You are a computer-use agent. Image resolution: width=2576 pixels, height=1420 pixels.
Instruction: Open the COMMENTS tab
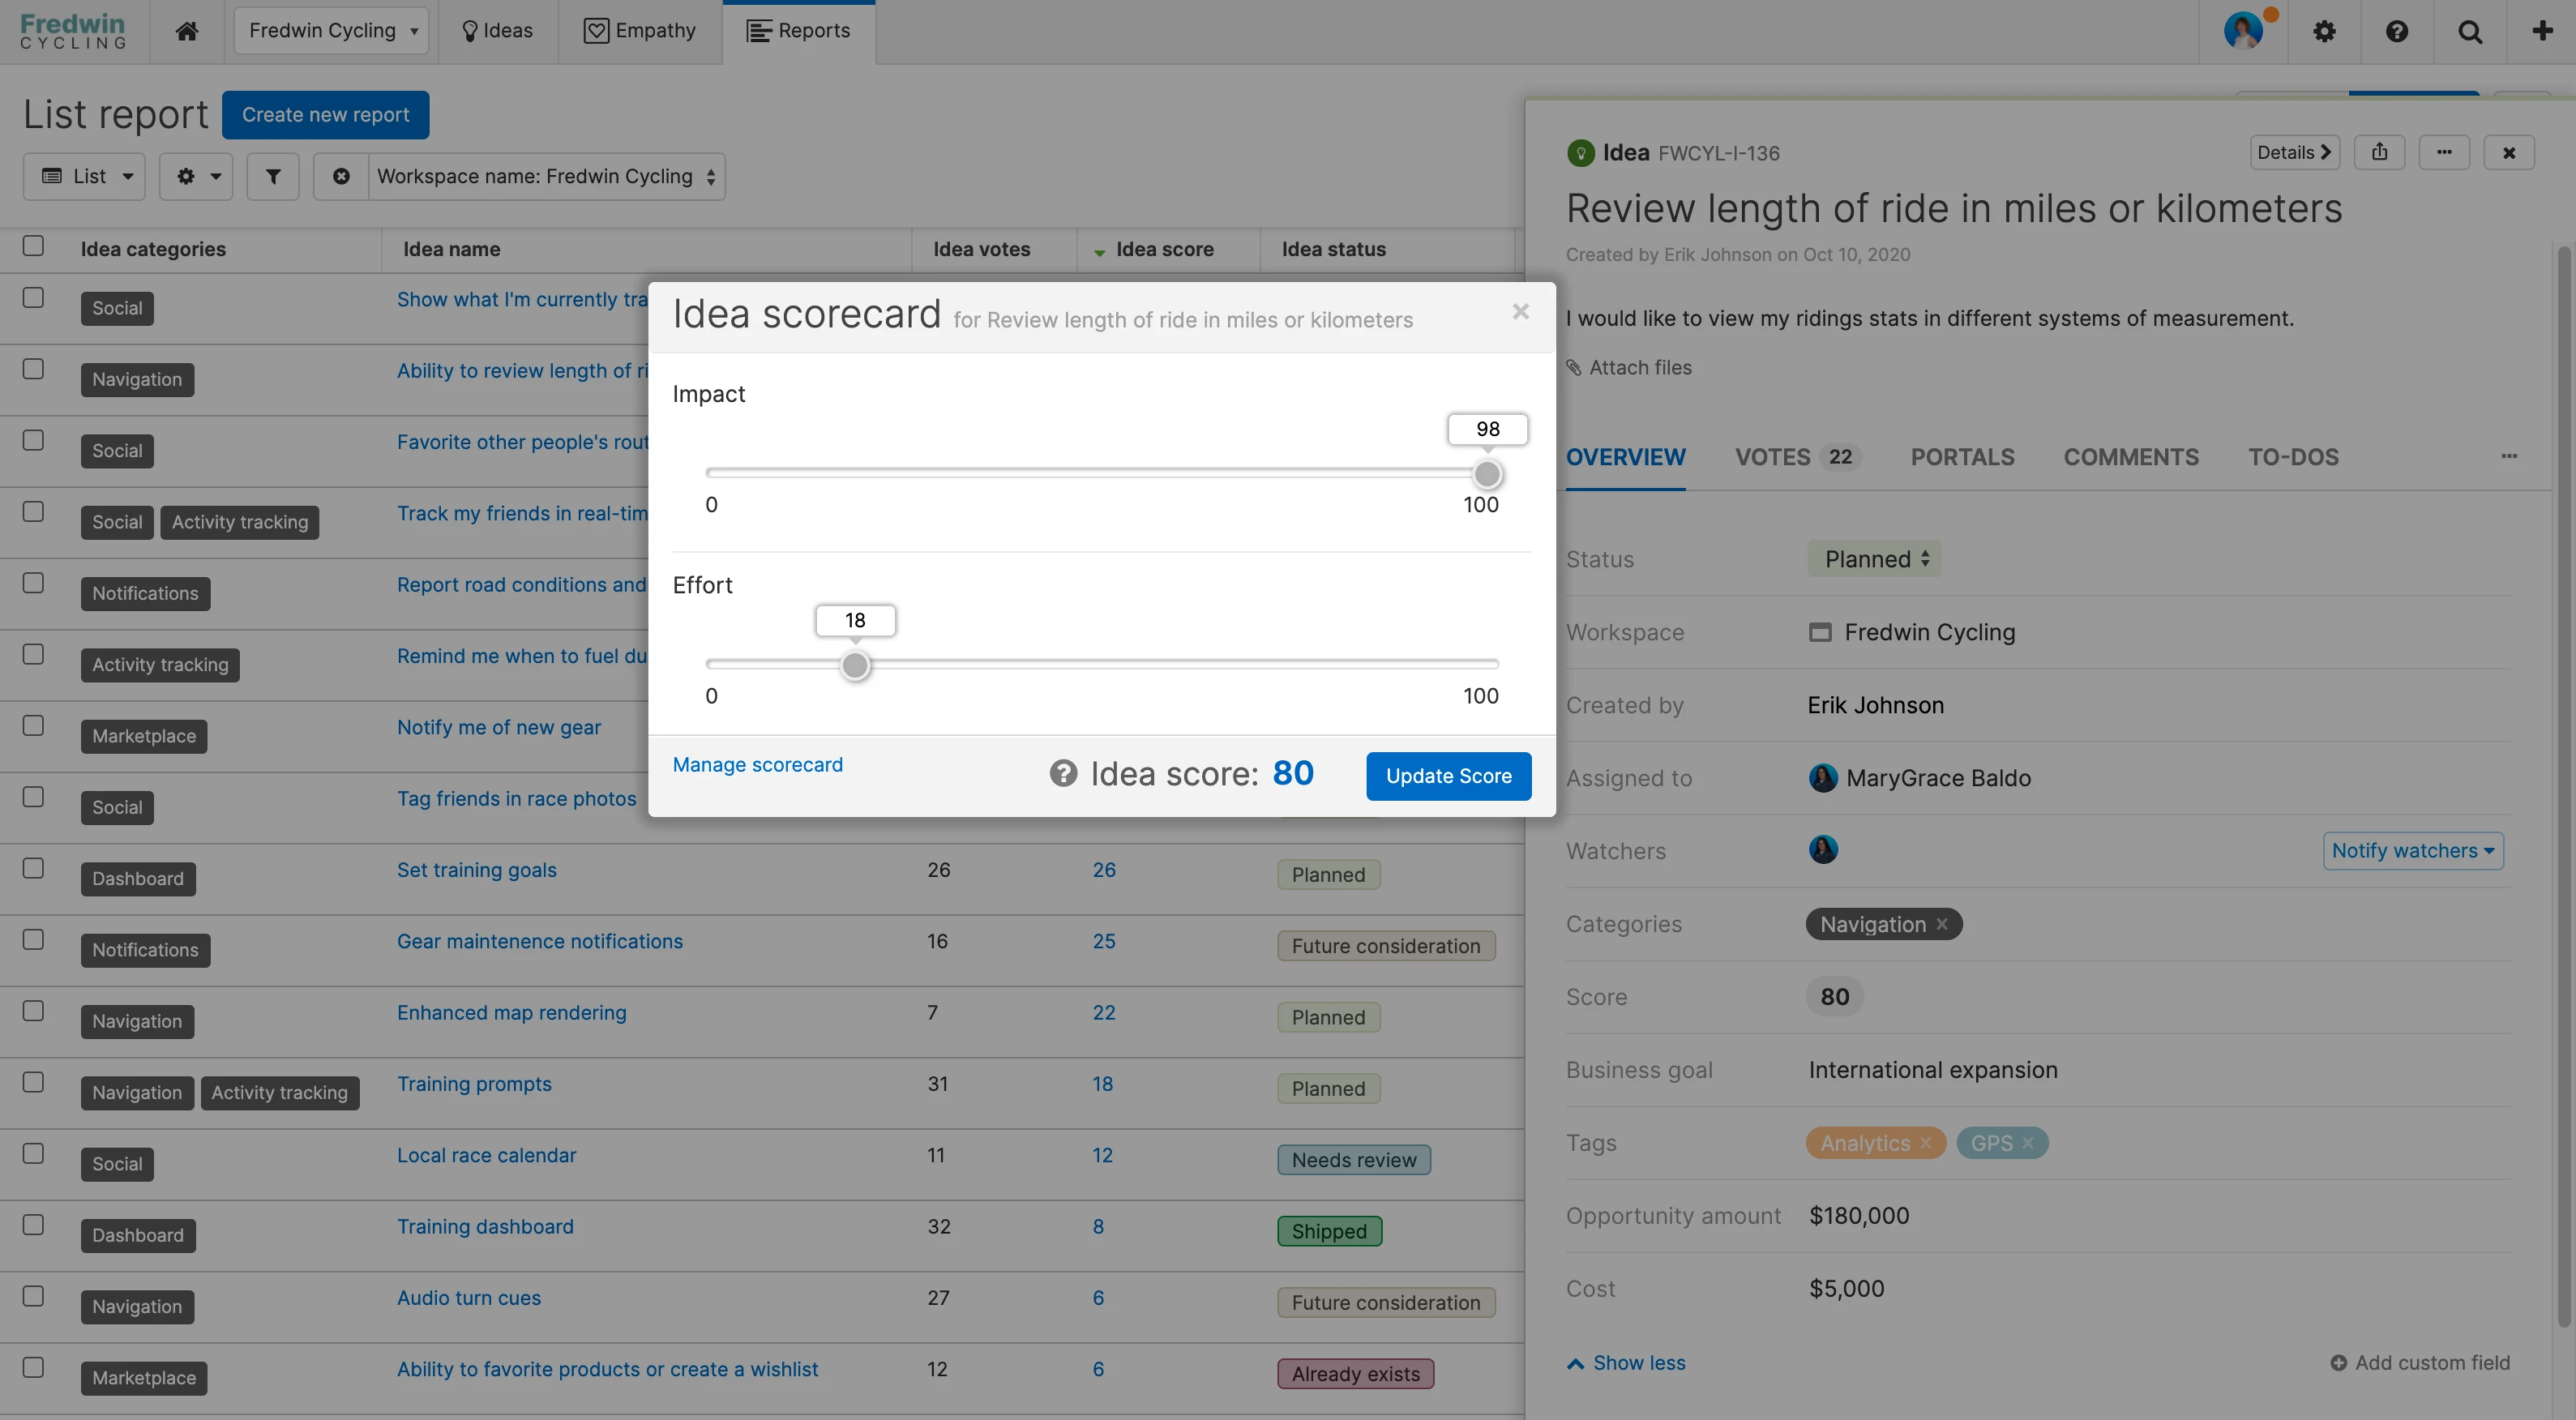[2130, 457]
